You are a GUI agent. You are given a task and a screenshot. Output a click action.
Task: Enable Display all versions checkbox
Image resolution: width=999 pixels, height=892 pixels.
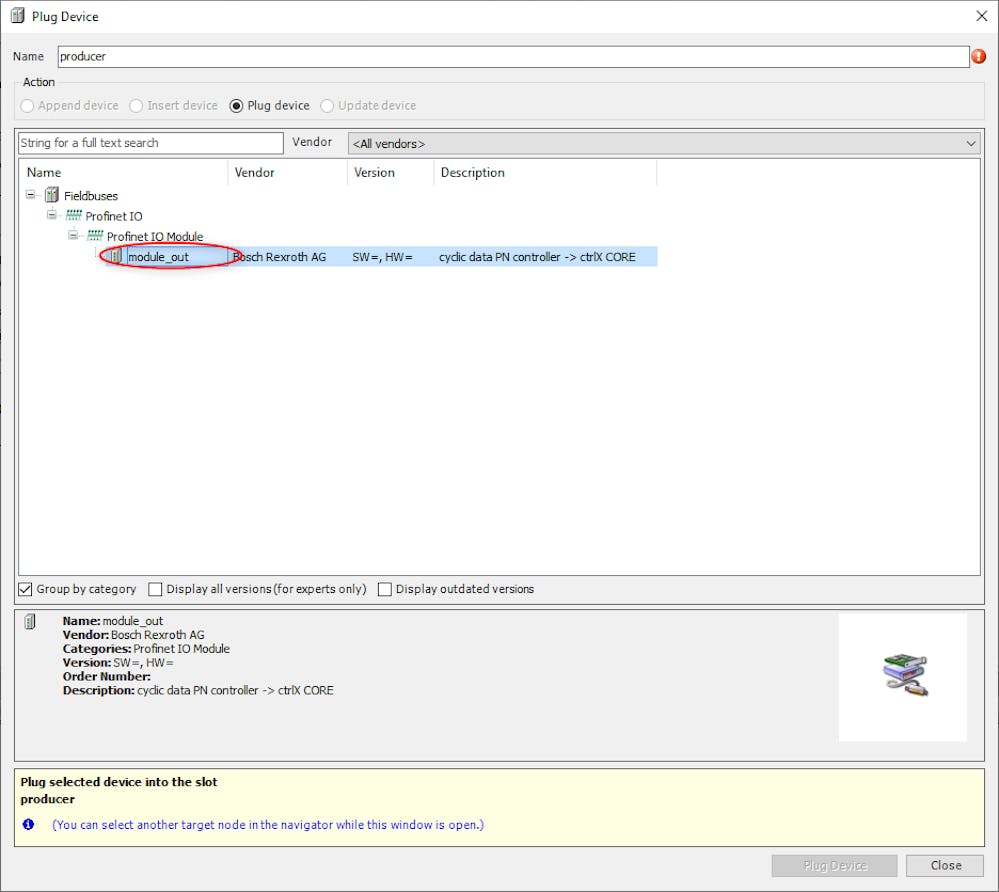point(155,589)
